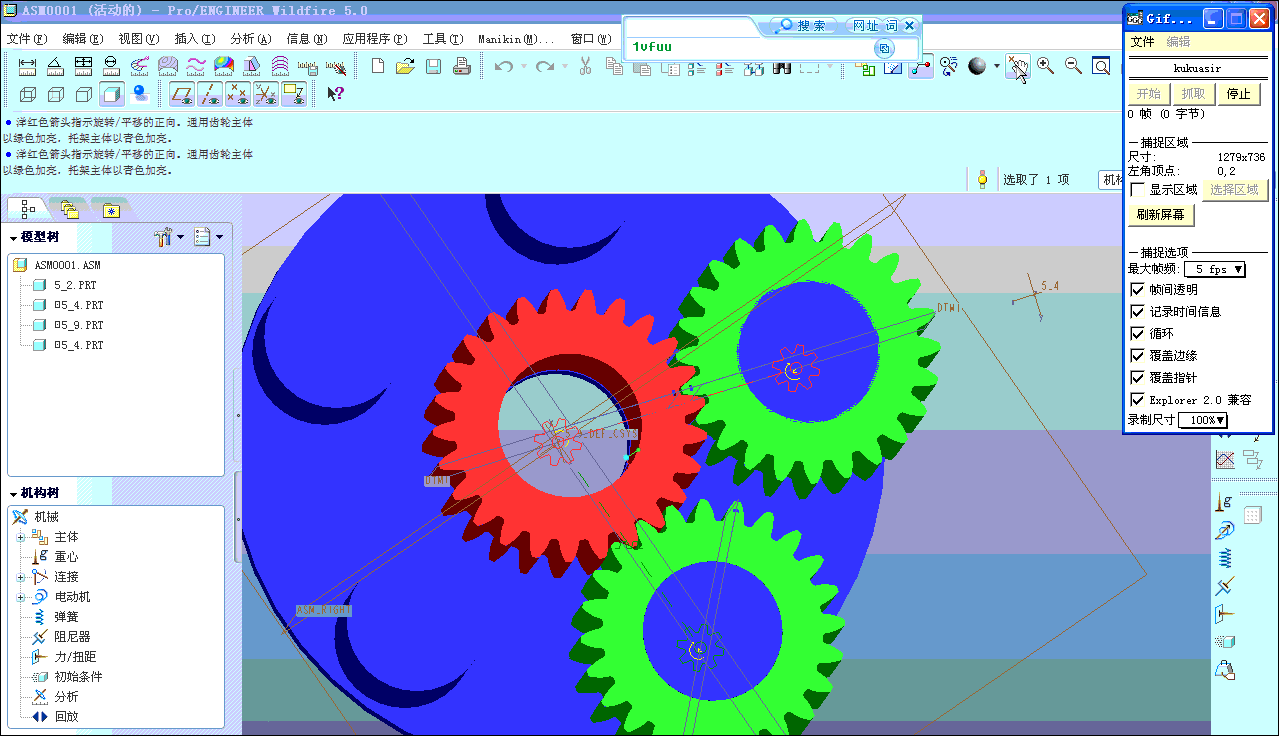
Task: Click the measure results graph icon
Action: click(1225, 460)
